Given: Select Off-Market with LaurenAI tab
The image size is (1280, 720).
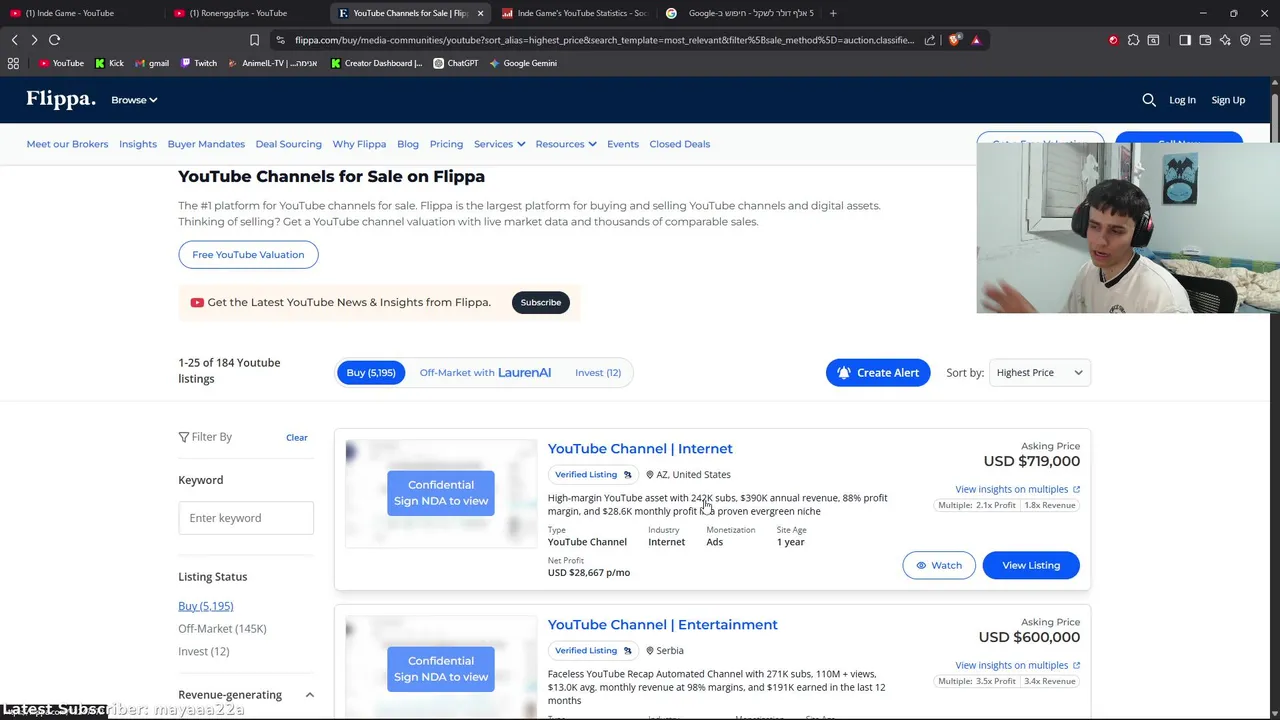Looking at the screenshot, I should pos(485,372).
